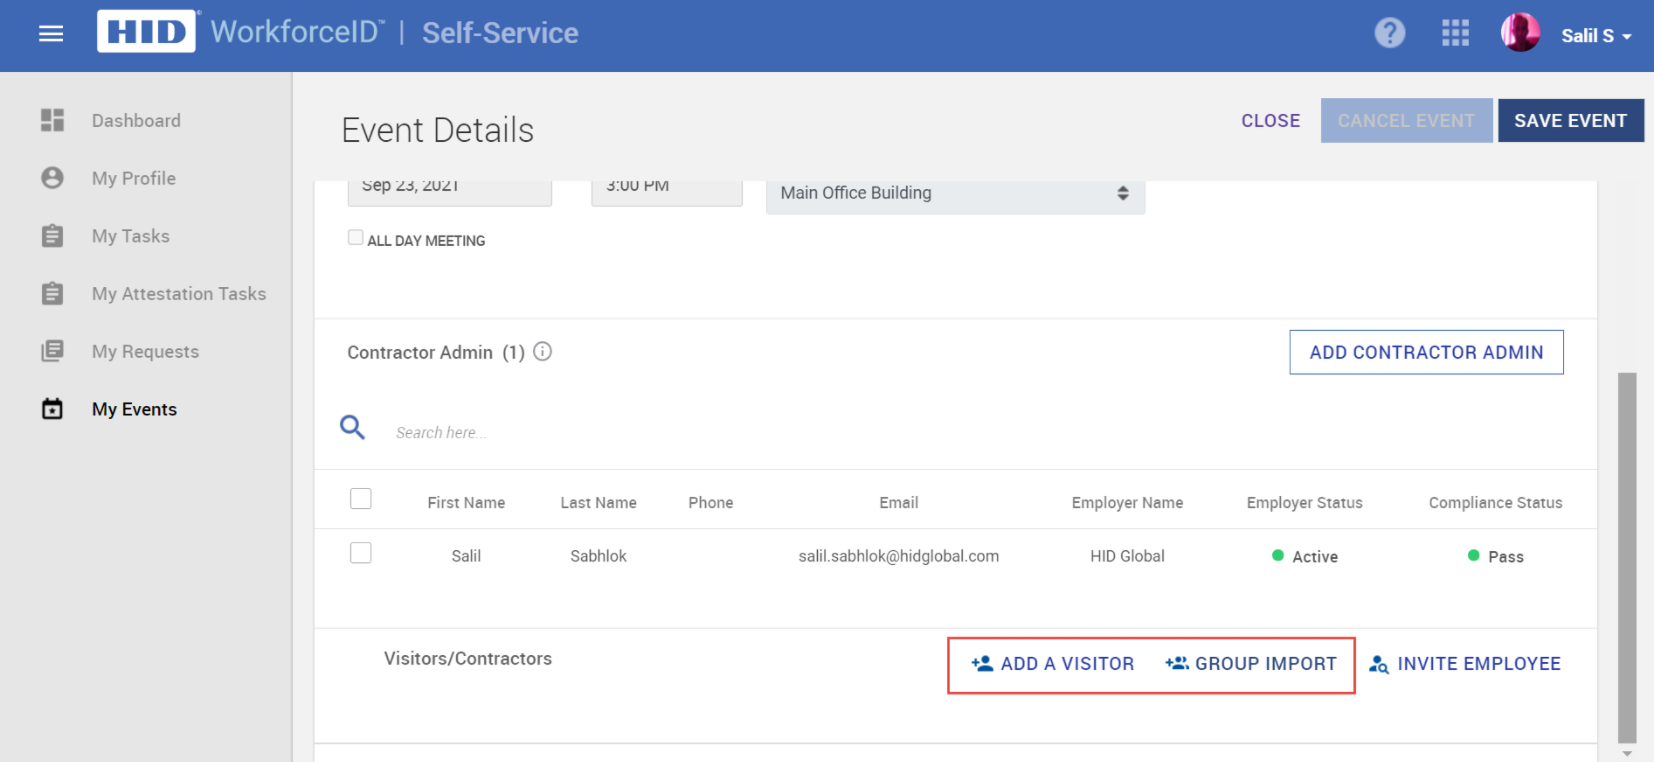
Task: Click the user avatar picture
Action: click(1520, 33)
